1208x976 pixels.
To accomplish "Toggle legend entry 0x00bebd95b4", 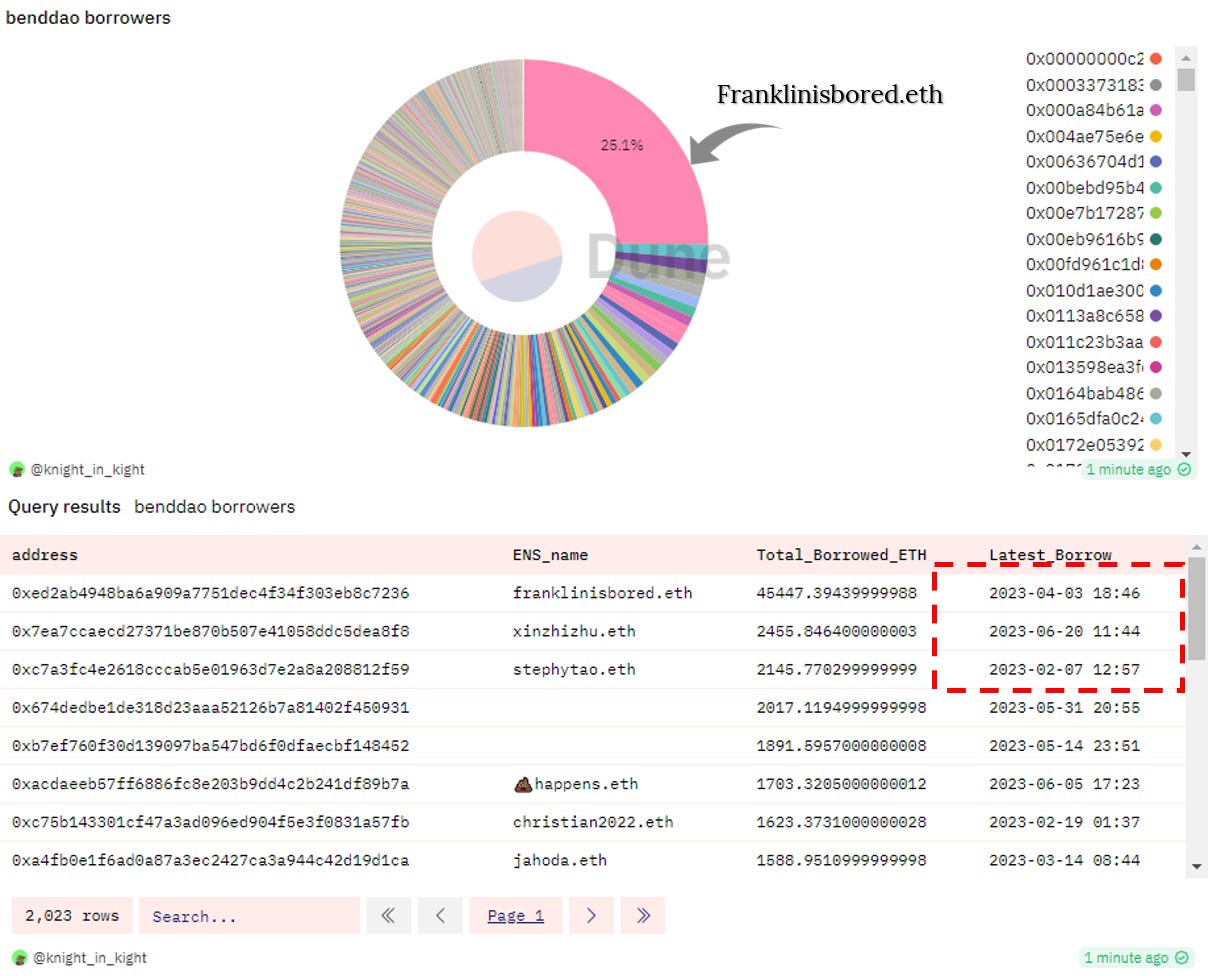I will (x=1092, y=187).
